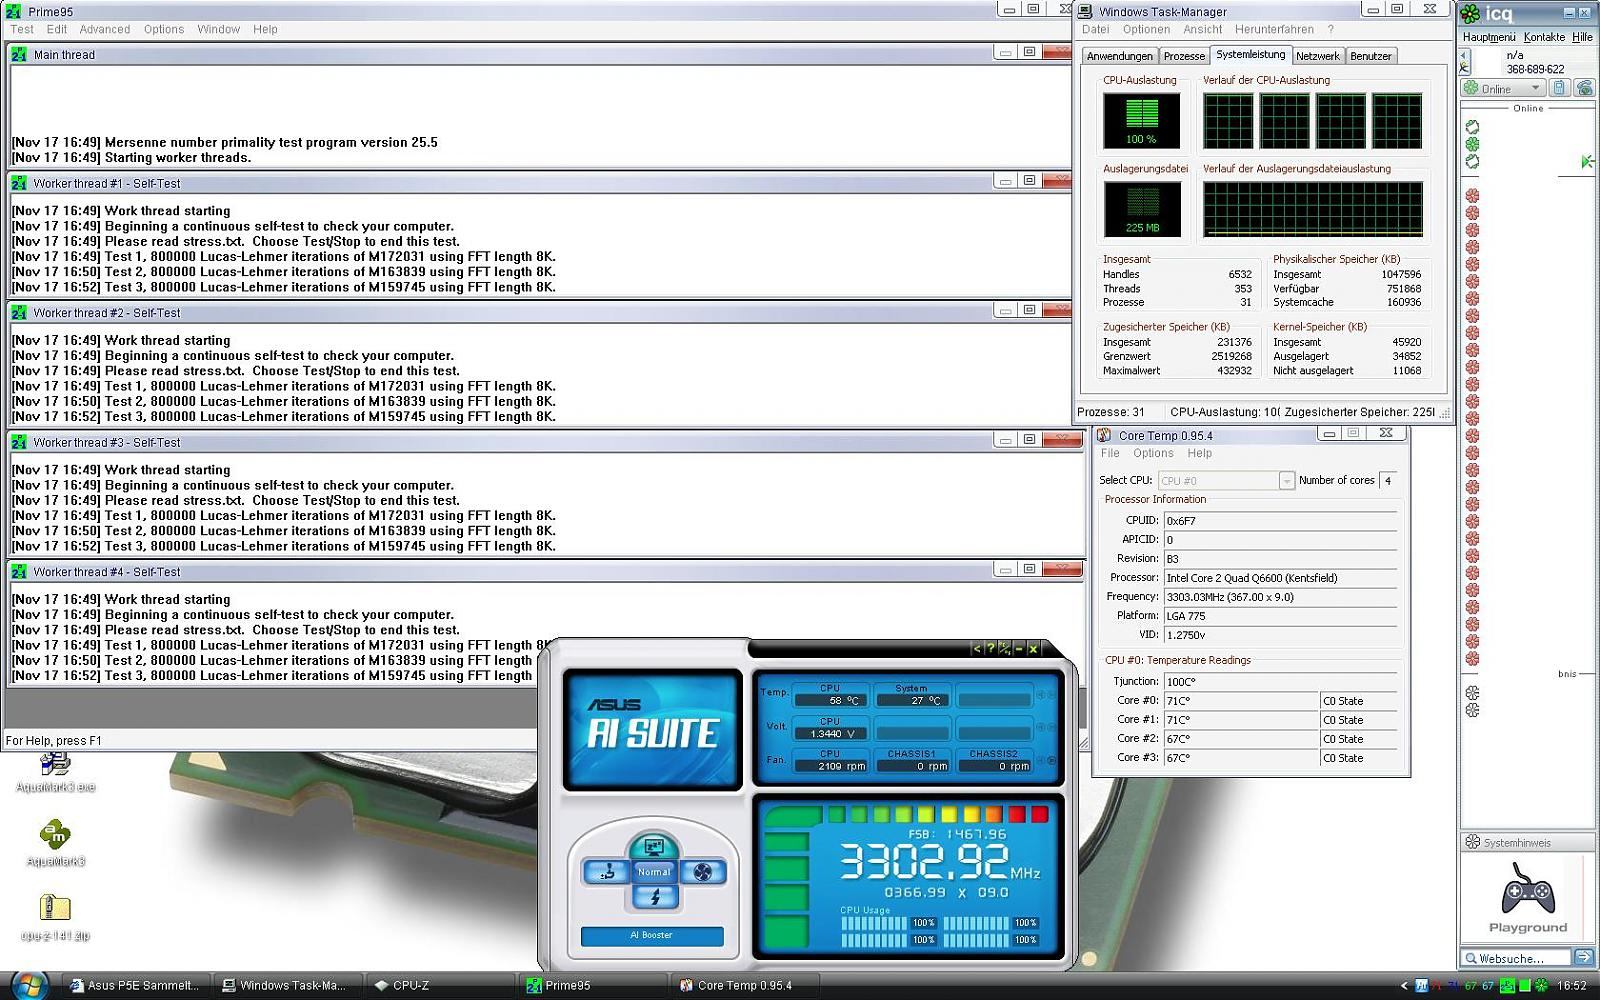The width and height of the screenshot is (1600, 1000).
Task: Click the Auslagerungsdatei 225 MB gauge
Action: point(1141,209)
